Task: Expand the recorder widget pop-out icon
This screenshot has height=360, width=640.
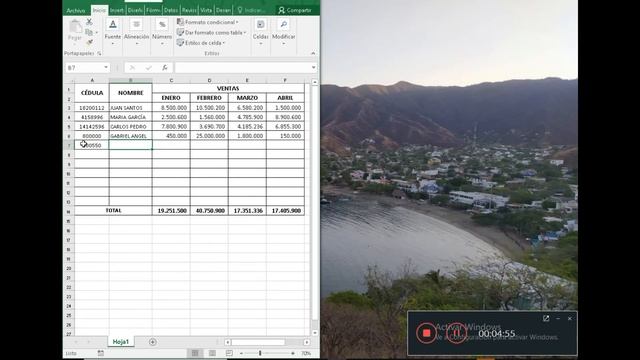Action: tap(546, 318)
